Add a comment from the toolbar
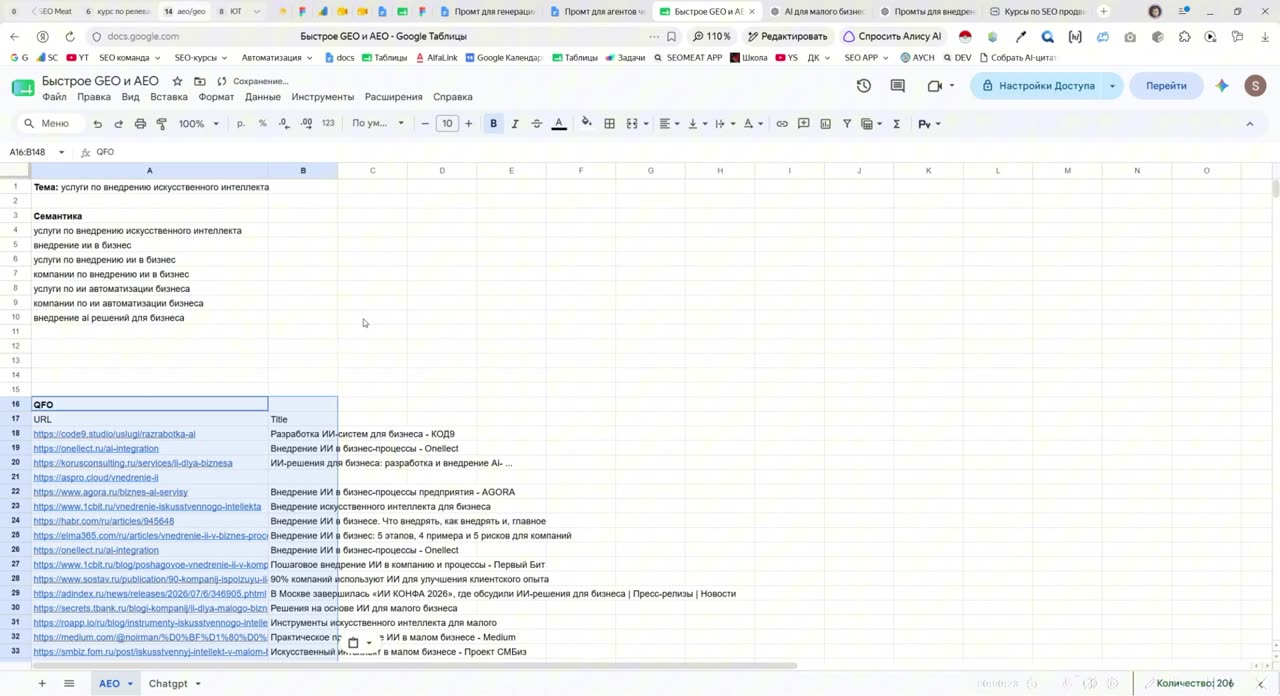The image size is (1280, 696). click(x=804, y=124)
